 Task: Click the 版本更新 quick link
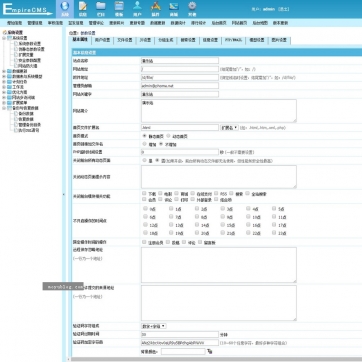pyautogui.click(x=280, y=23)
